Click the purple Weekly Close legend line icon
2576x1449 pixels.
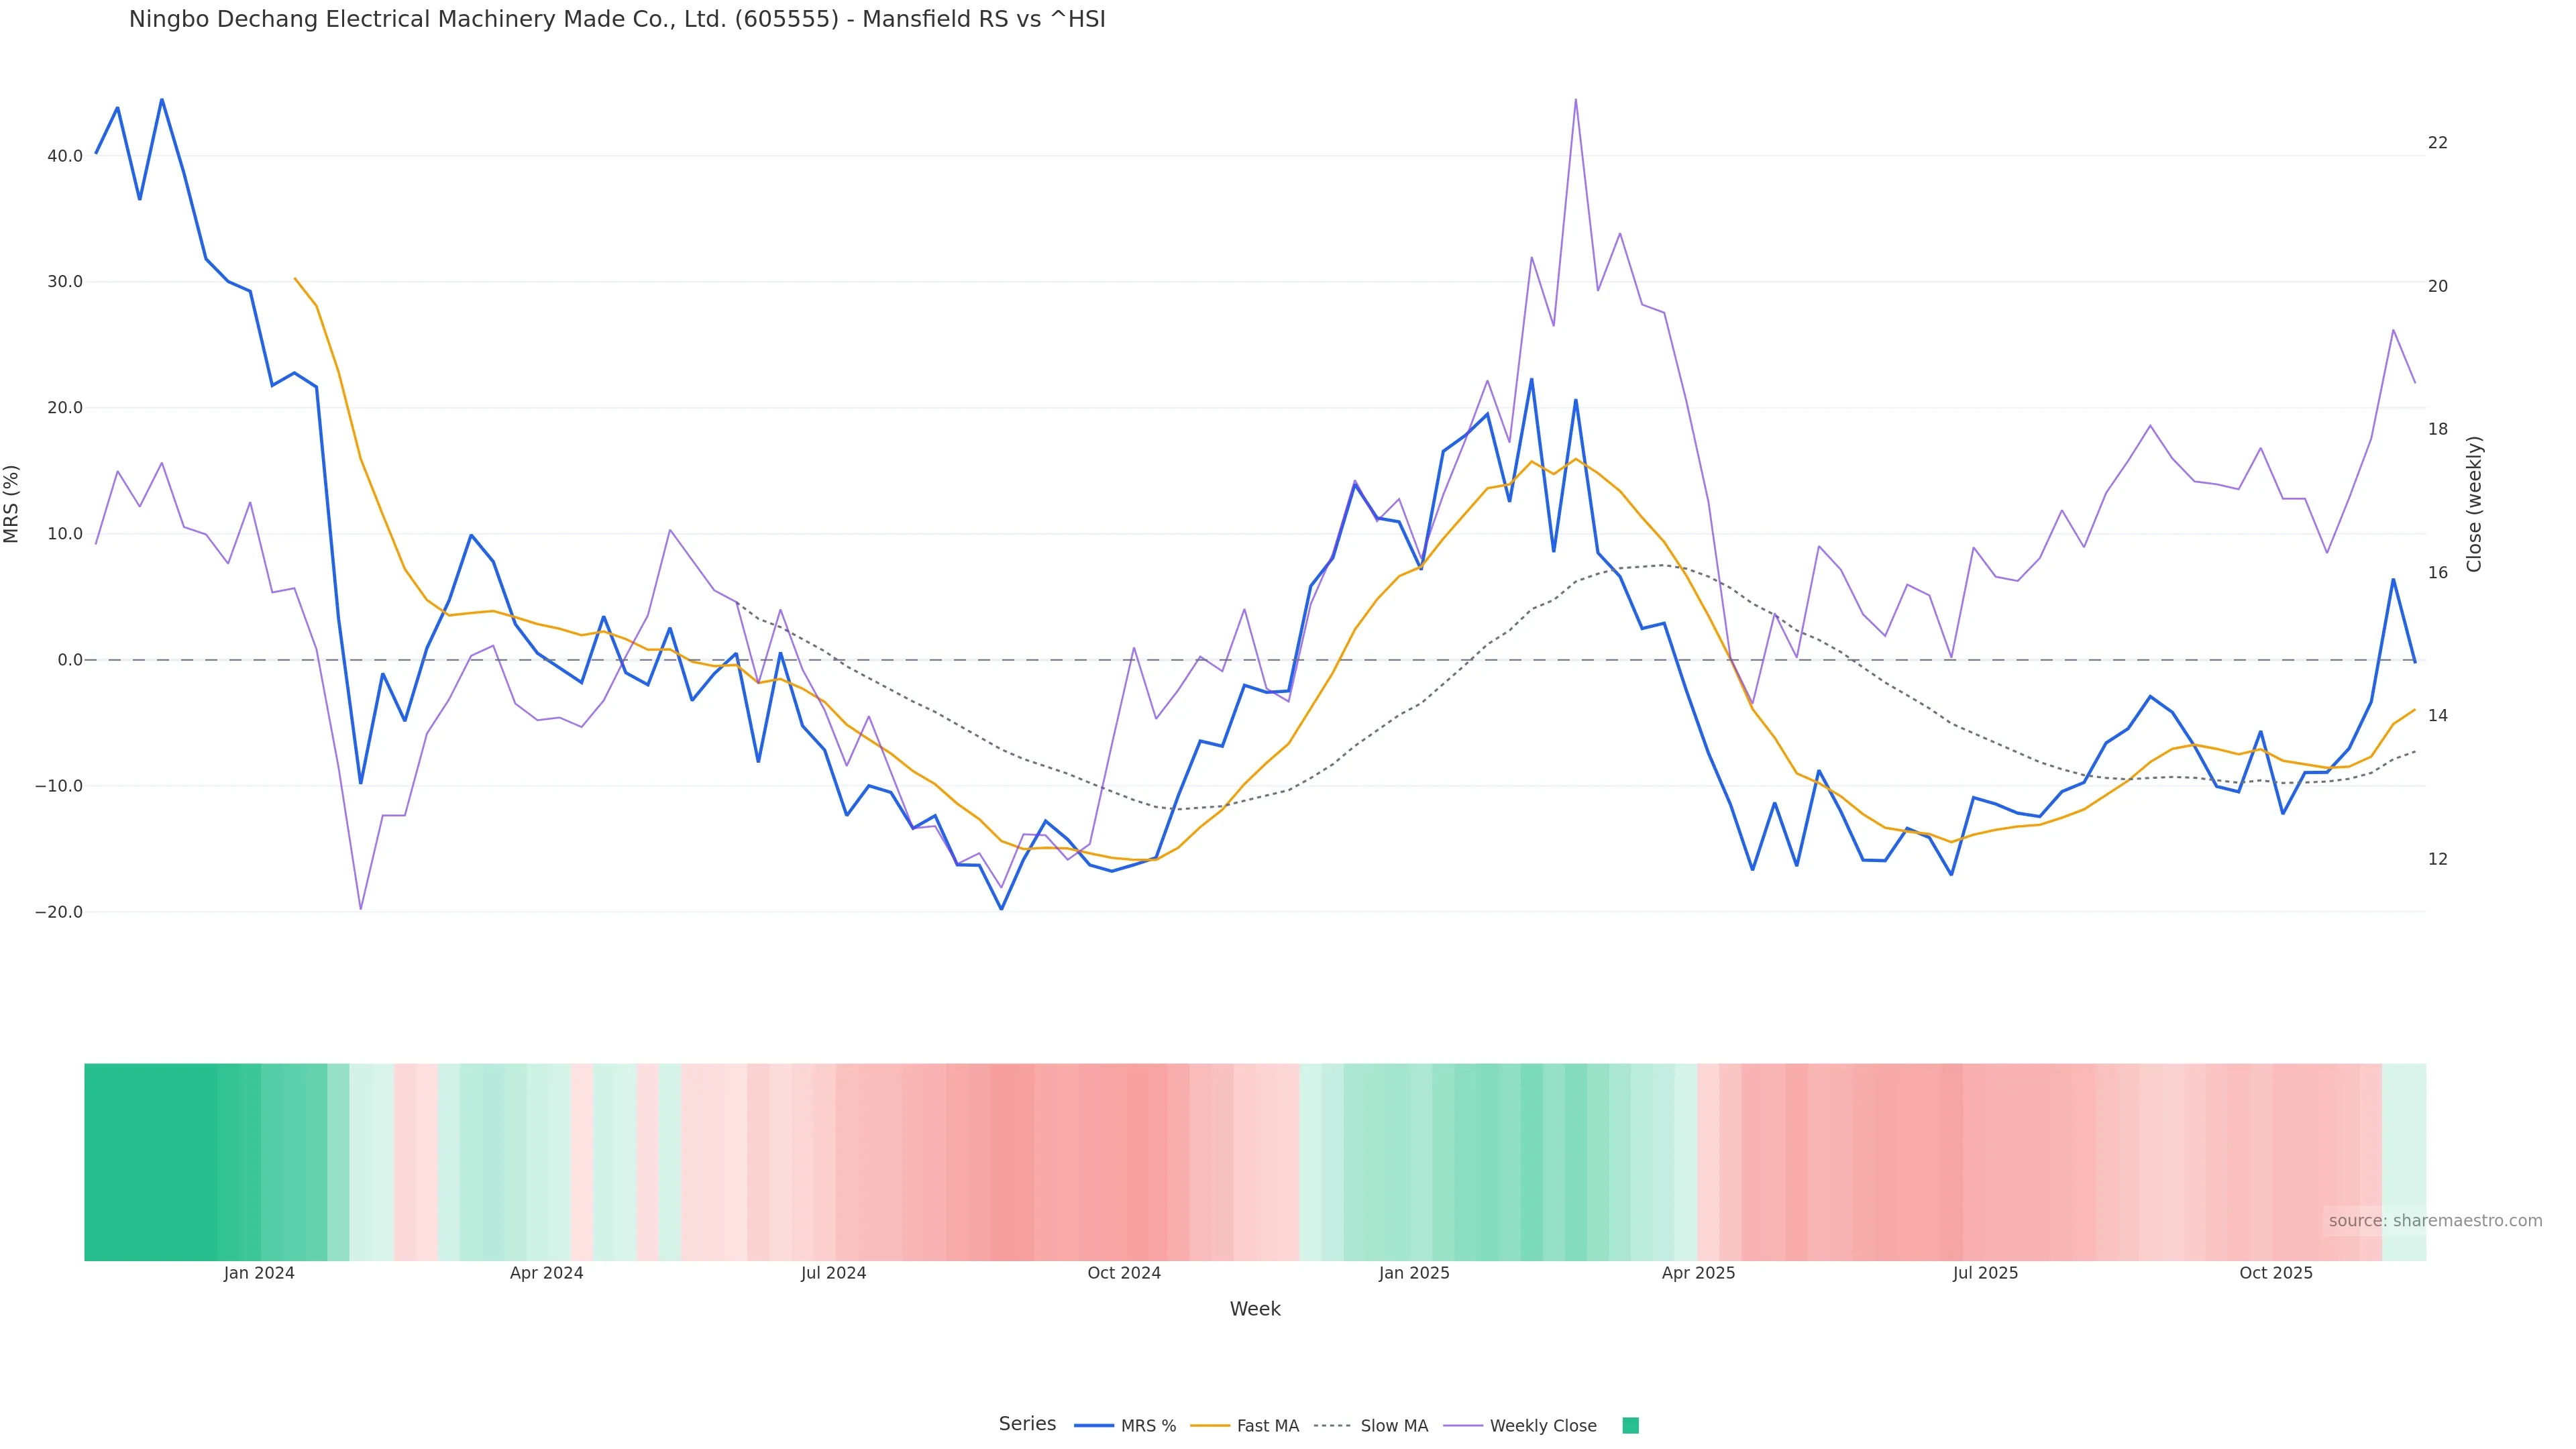1463,1426
